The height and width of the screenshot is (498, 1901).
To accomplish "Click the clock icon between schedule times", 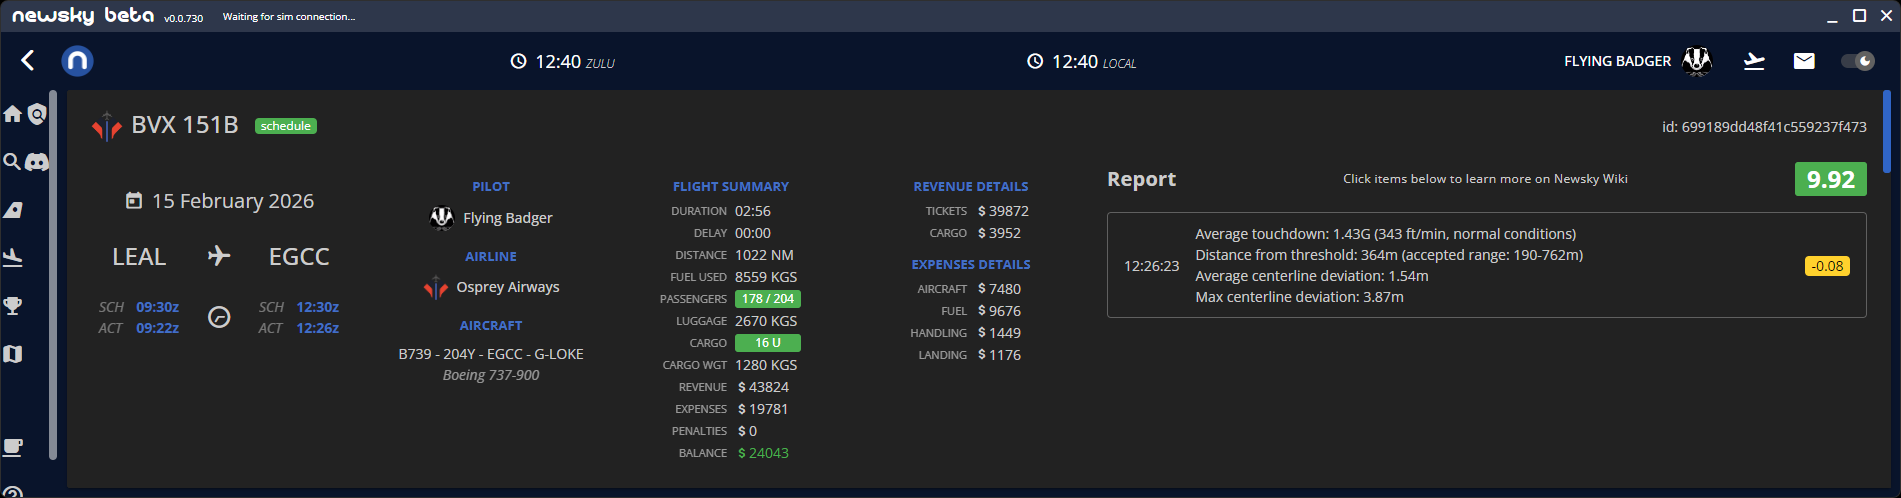I will pyautogui.click(x=219, y=317).
